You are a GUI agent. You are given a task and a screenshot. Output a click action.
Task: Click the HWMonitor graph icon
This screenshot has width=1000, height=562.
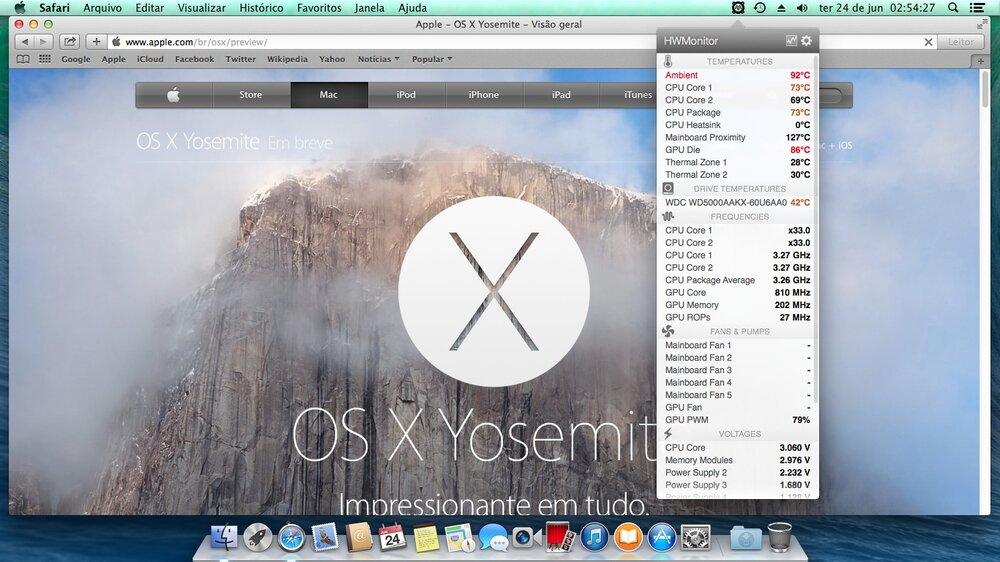click(x=791, y=41)
